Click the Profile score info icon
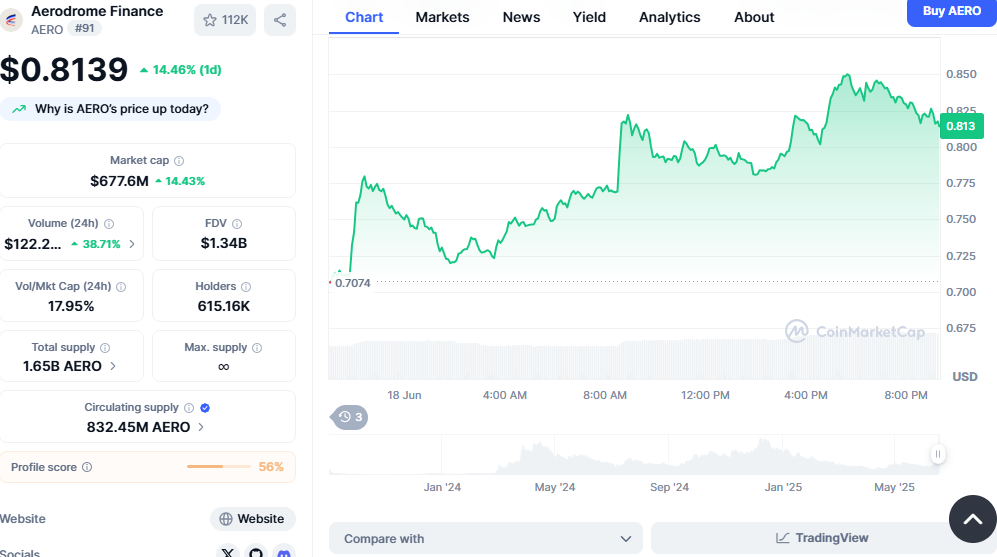This screenshot has height=557, width=997. click(87, 467)
